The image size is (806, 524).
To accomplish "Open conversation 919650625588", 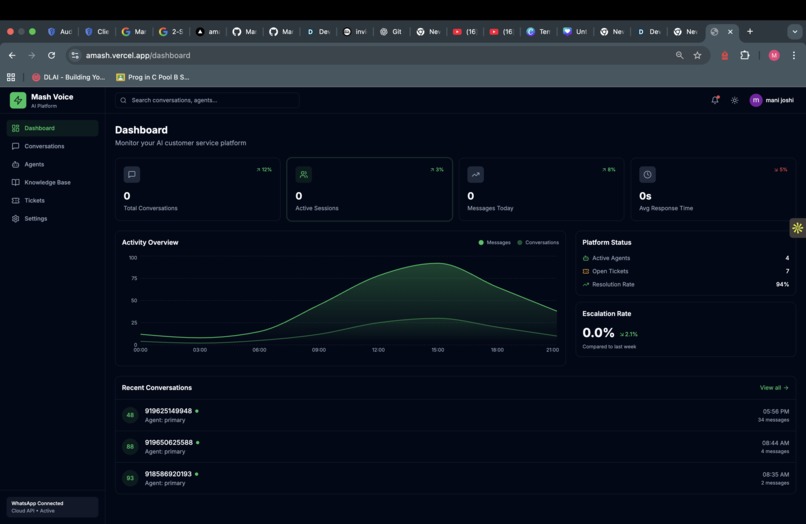I will pos(455,446).
